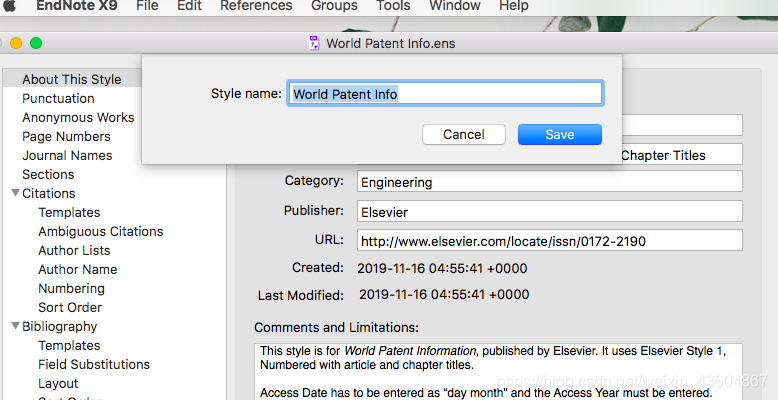Click the green zoom window button
The image size is (778, 400).
click(36, 43)
